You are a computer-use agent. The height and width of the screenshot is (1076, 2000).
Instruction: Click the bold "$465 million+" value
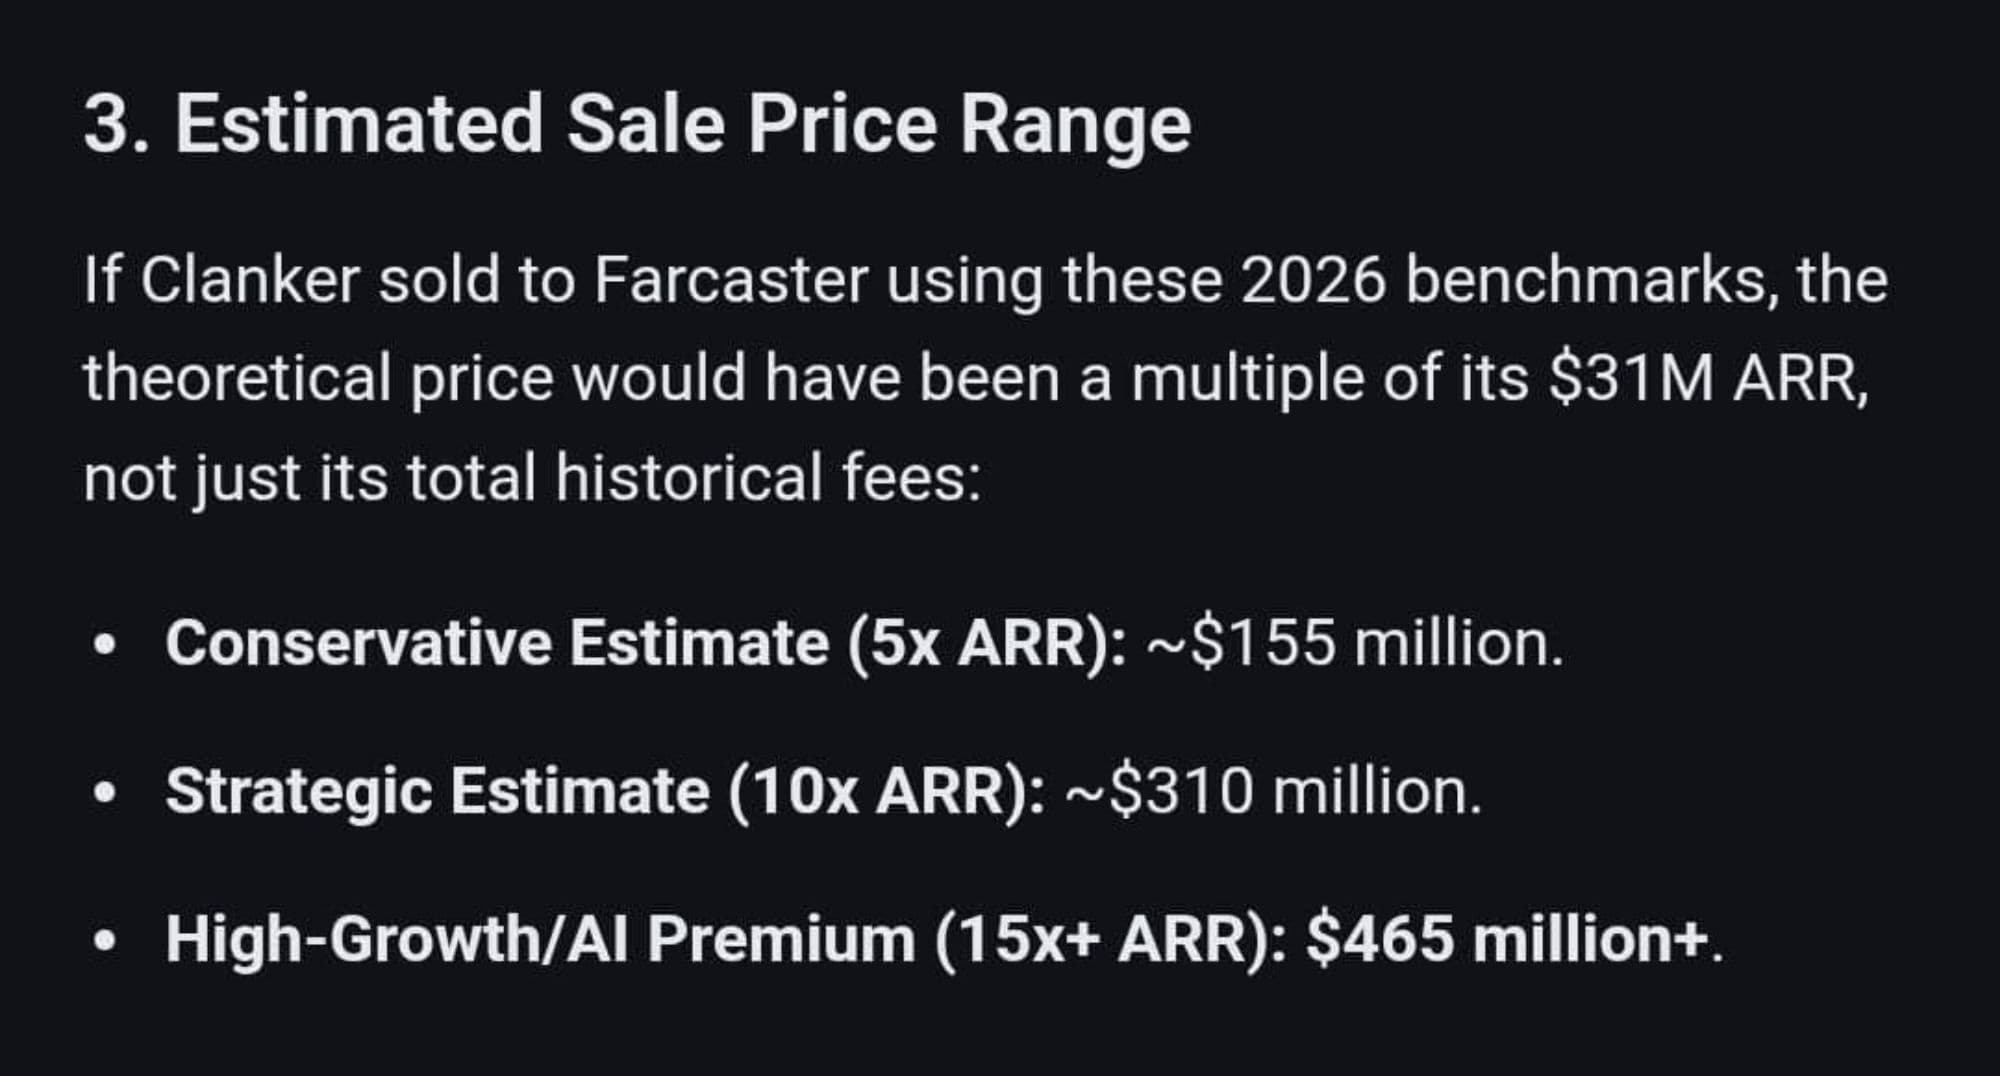pos(1506,940)
